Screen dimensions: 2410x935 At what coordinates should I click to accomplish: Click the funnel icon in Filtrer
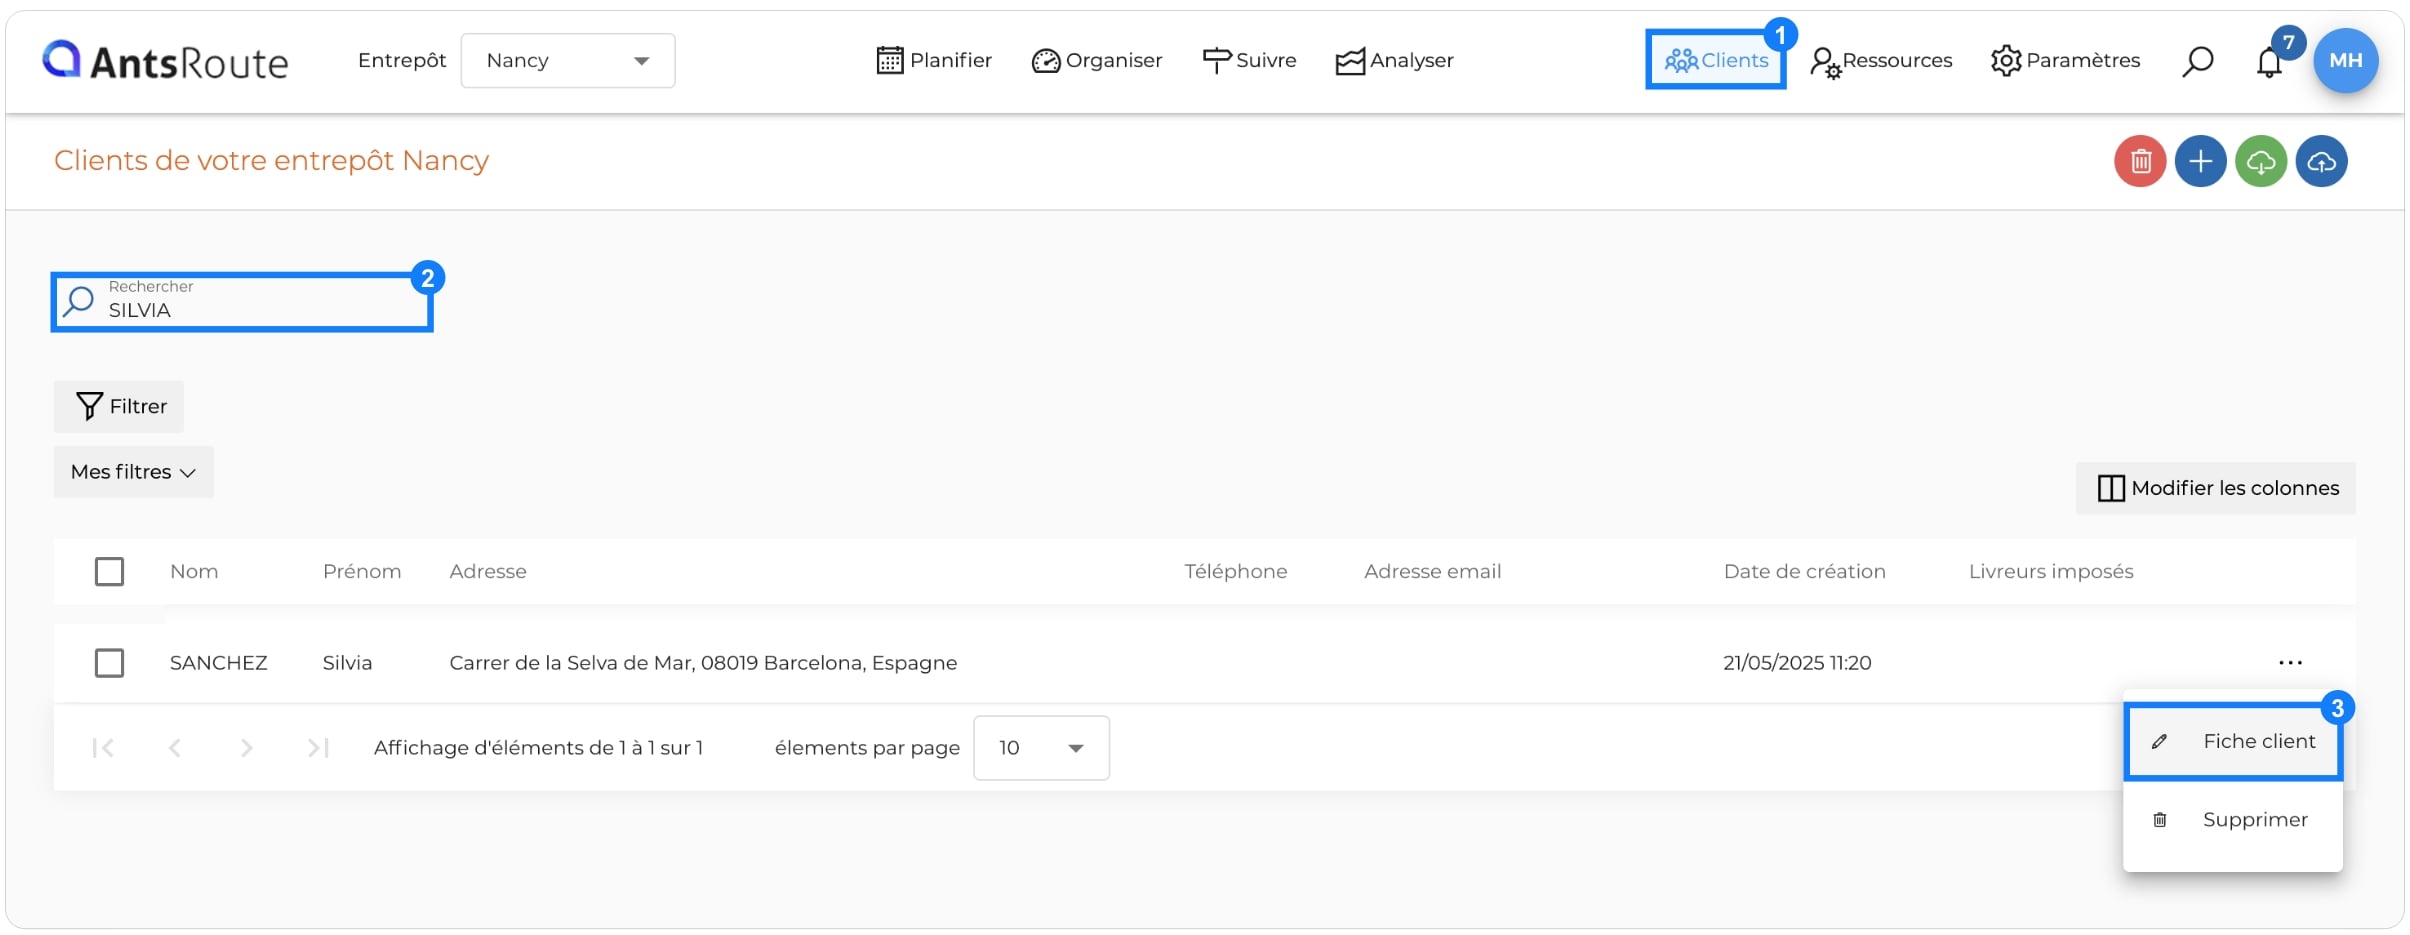pos(89,406)
